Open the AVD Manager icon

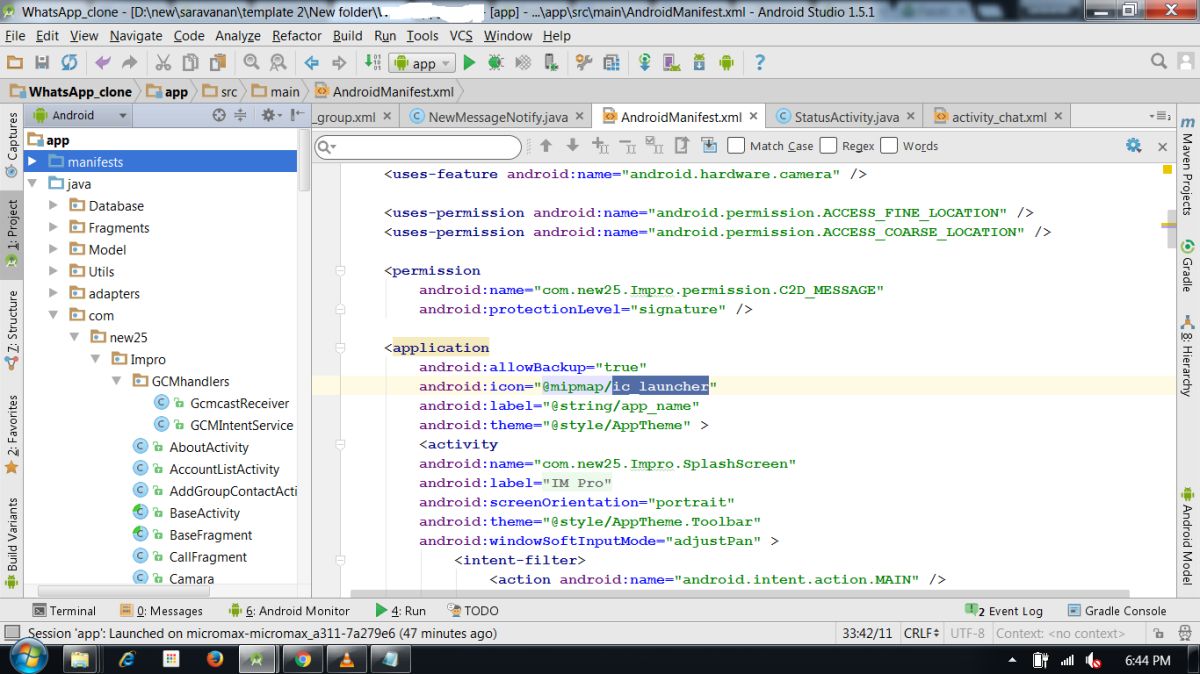coord(673,62)
